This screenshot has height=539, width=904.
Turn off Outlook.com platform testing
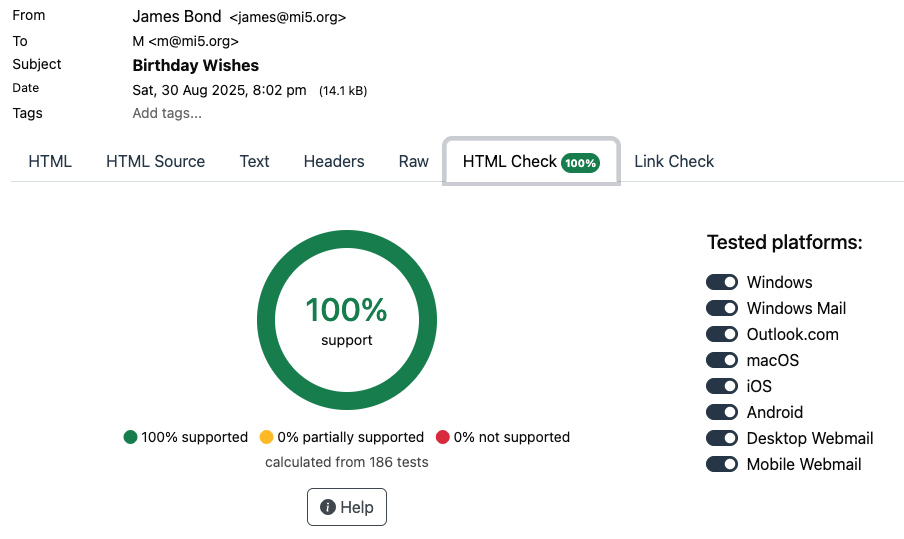click(x=722, y=334)
